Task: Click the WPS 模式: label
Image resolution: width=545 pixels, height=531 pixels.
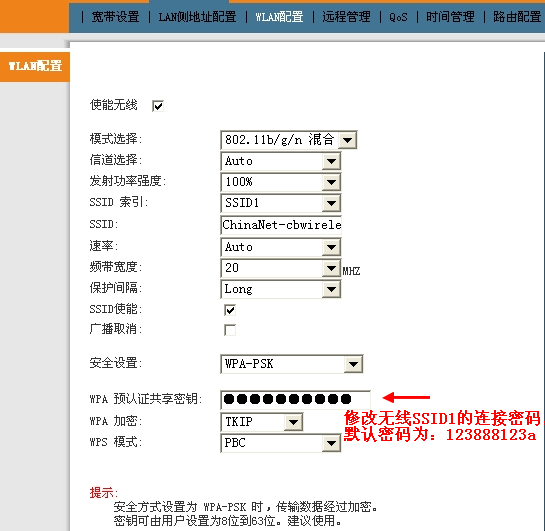Action: (x=116, y=442)
